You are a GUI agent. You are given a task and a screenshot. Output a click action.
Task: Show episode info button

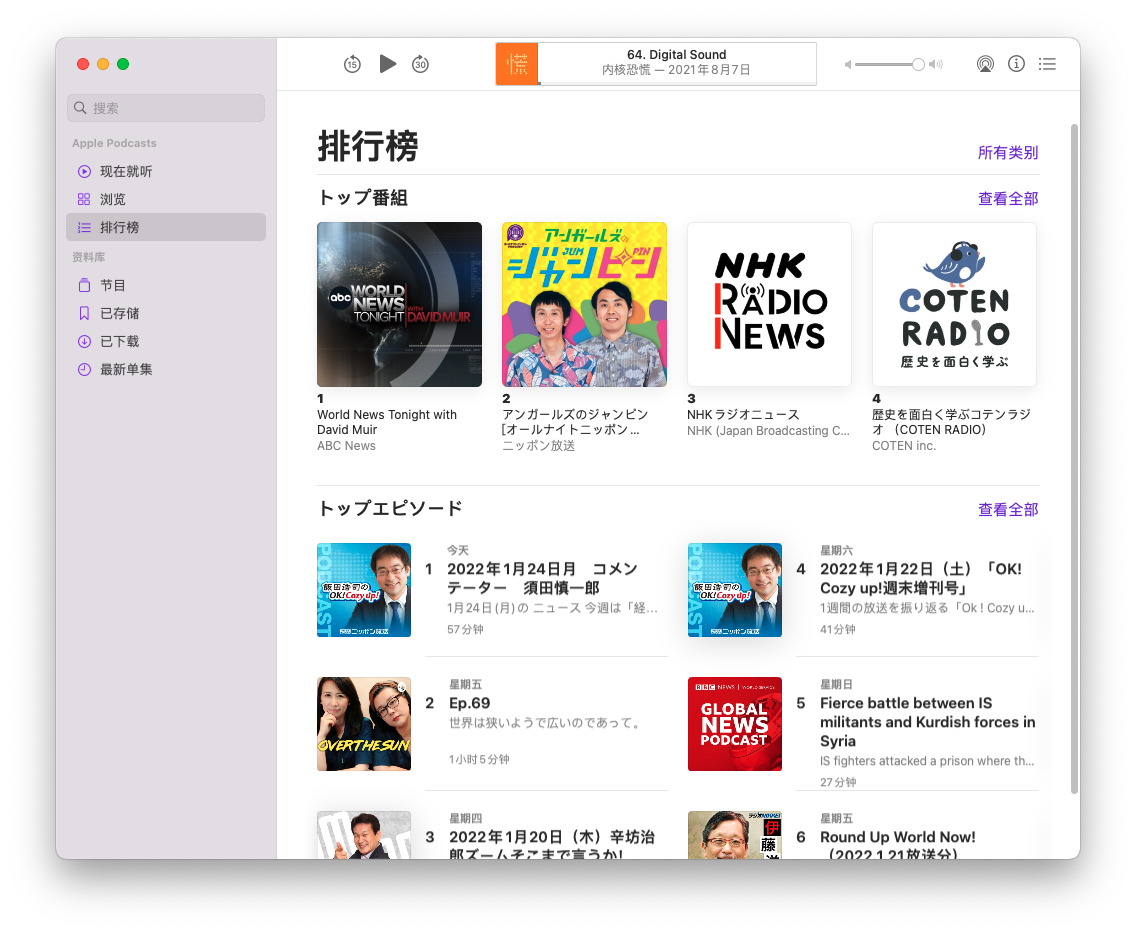pos(1016,64)
